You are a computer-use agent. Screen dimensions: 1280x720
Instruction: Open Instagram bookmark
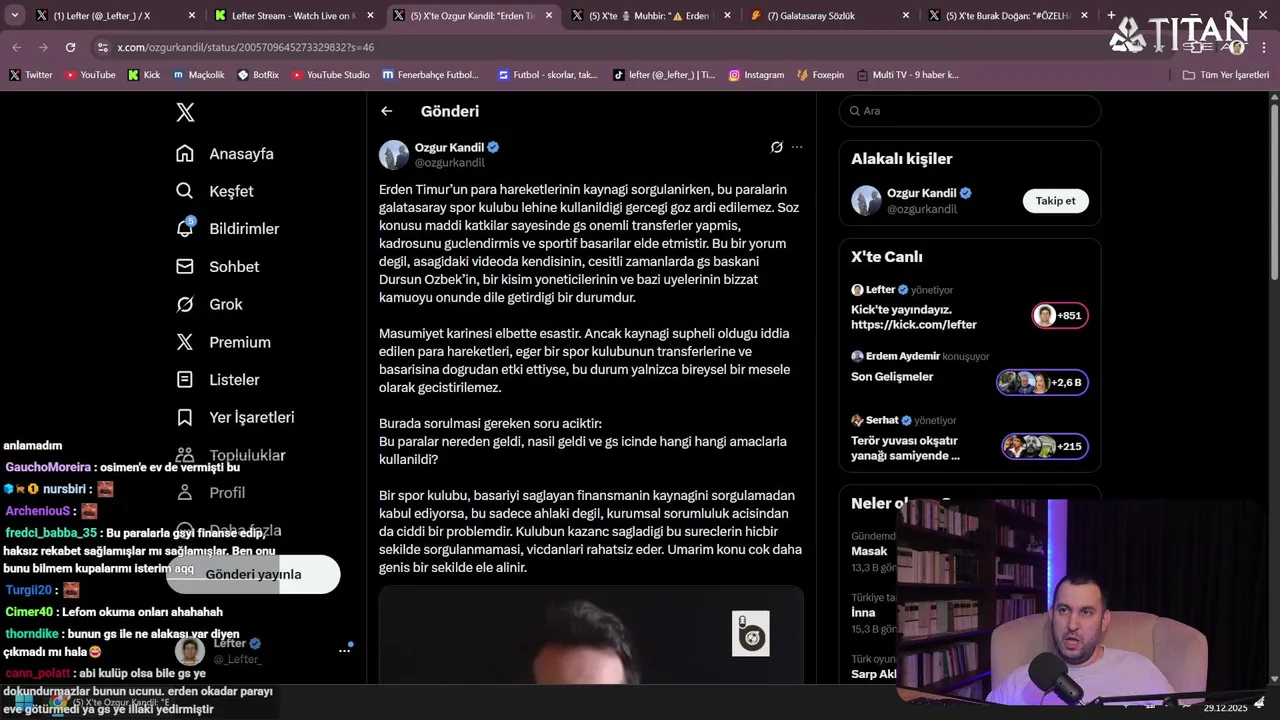[756, 75]
